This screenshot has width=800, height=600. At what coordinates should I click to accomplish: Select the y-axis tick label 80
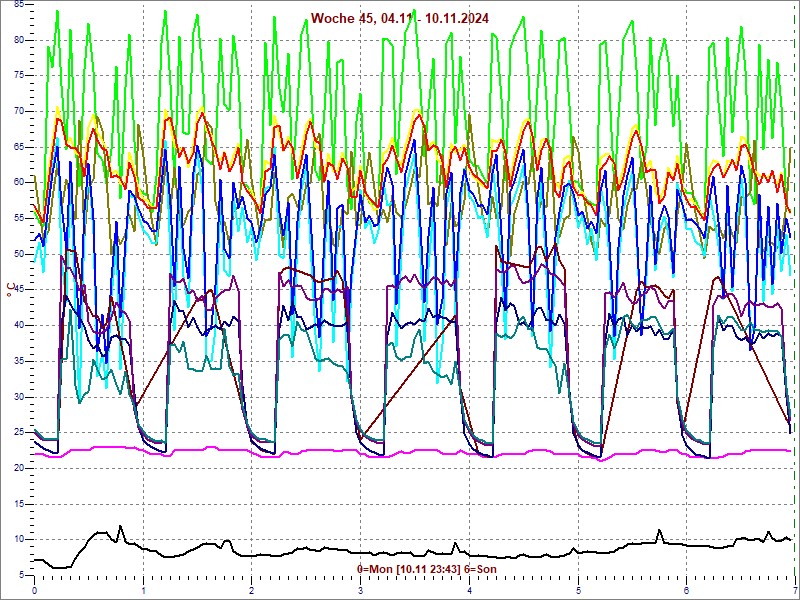(19, 39)
